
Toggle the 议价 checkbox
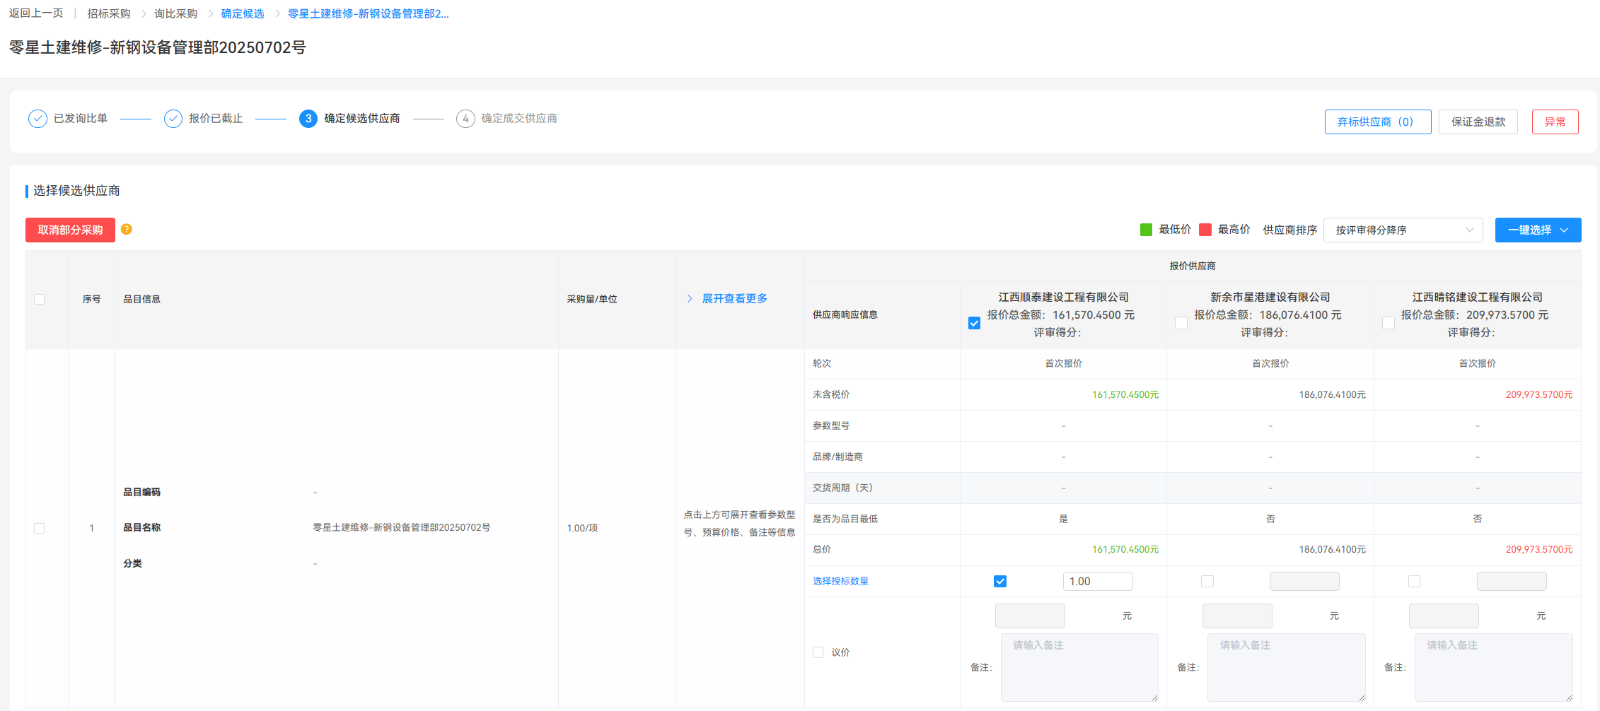(x=818, y=652)
